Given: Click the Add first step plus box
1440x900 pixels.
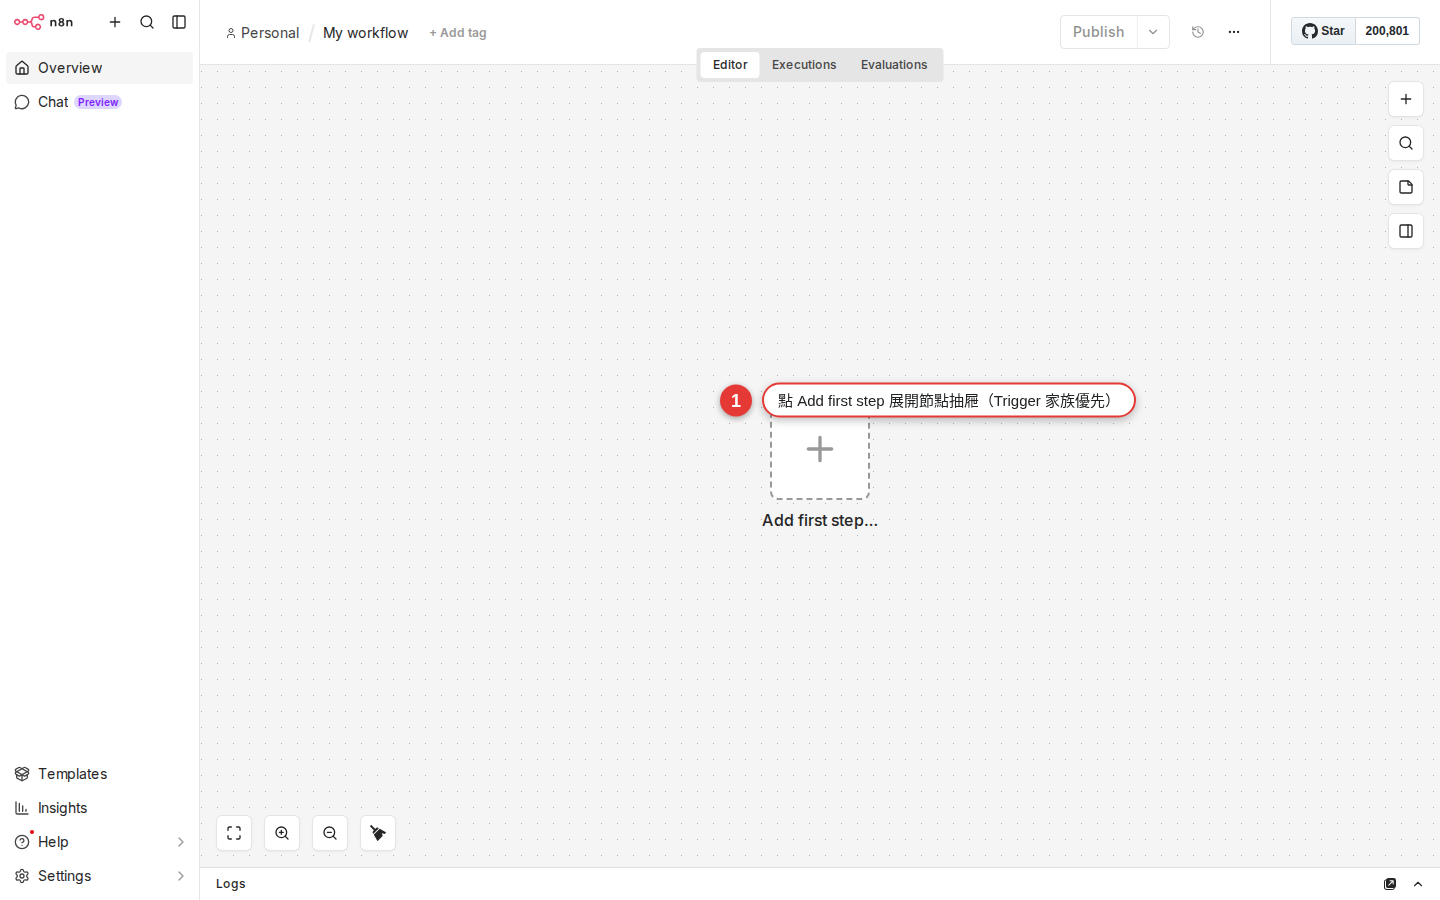Looking at the screenshot, I should [820, 450].
